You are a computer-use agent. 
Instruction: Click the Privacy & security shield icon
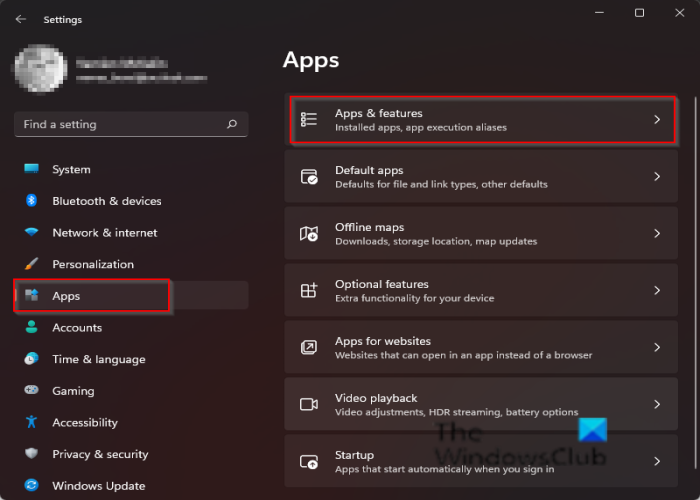click(32, 454)
